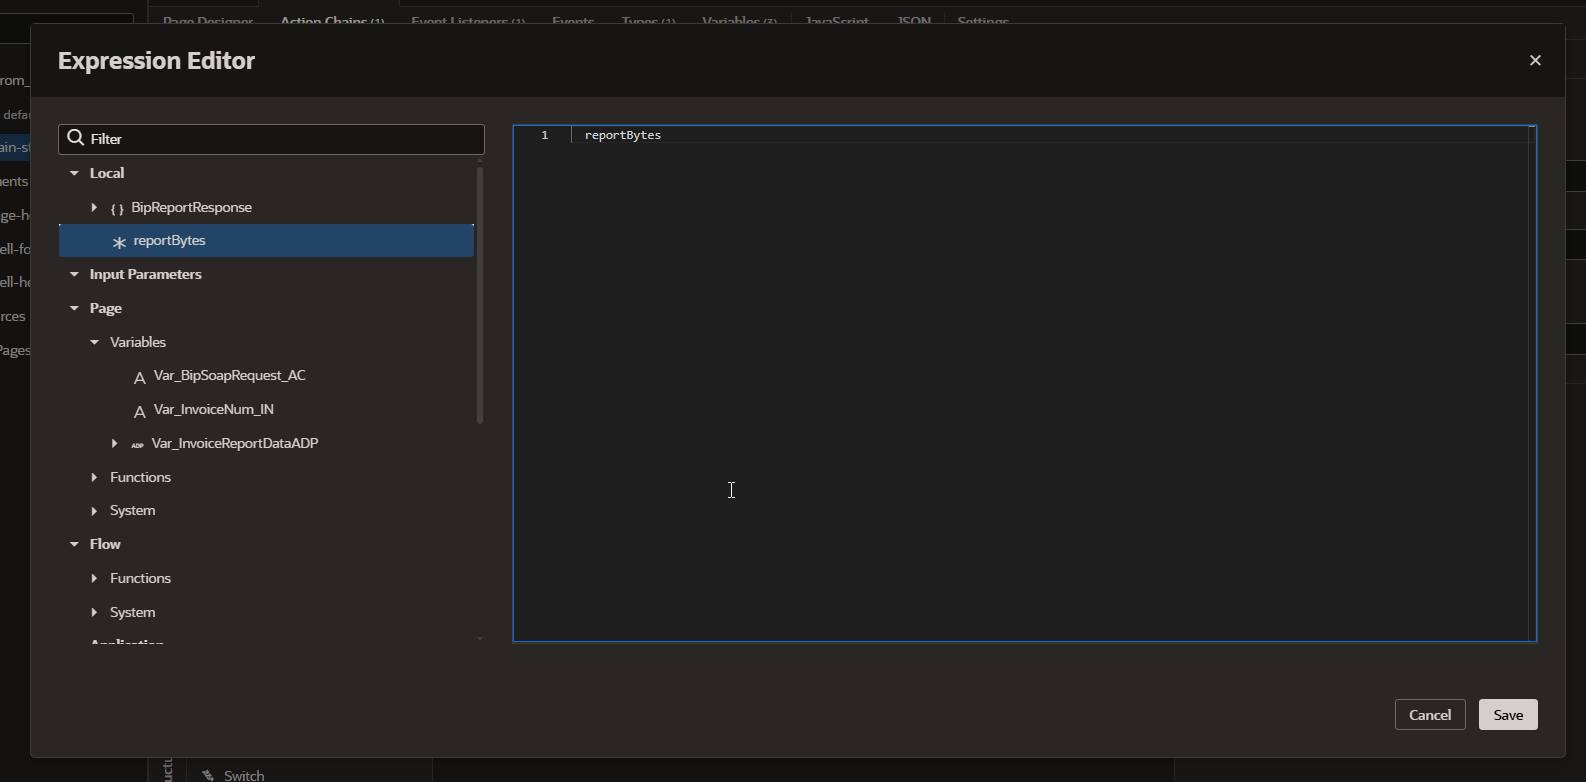
Task: Click the reportBytes text in code editor
Action: [623, 135]
